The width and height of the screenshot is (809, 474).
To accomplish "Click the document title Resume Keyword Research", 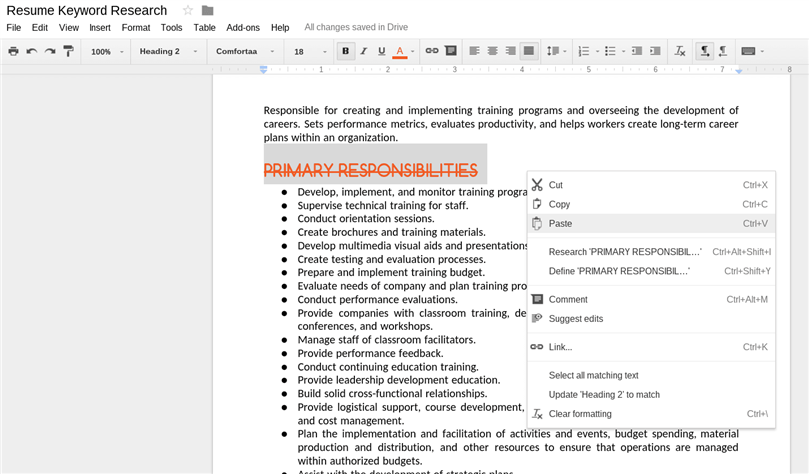I will (x=87, y=10).
